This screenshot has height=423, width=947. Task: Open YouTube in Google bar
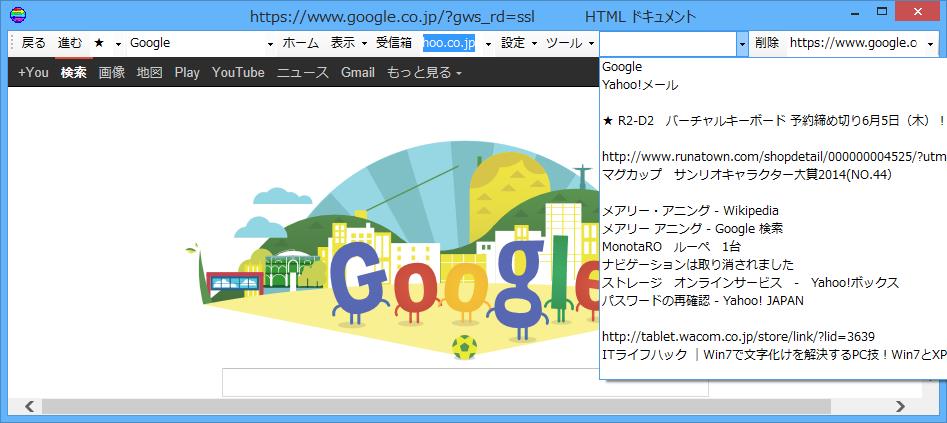(x=238, y=73)
